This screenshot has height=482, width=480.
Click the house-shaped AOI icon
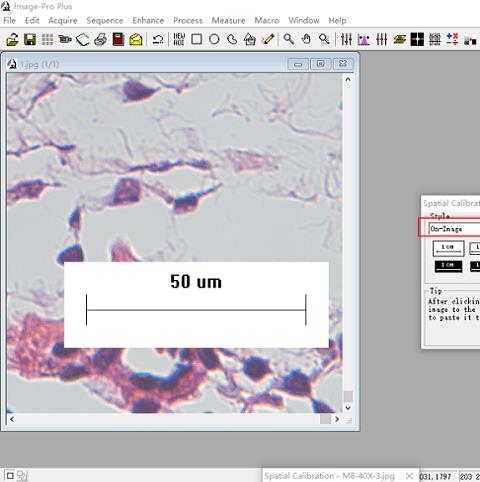click(x=249, y=40)
